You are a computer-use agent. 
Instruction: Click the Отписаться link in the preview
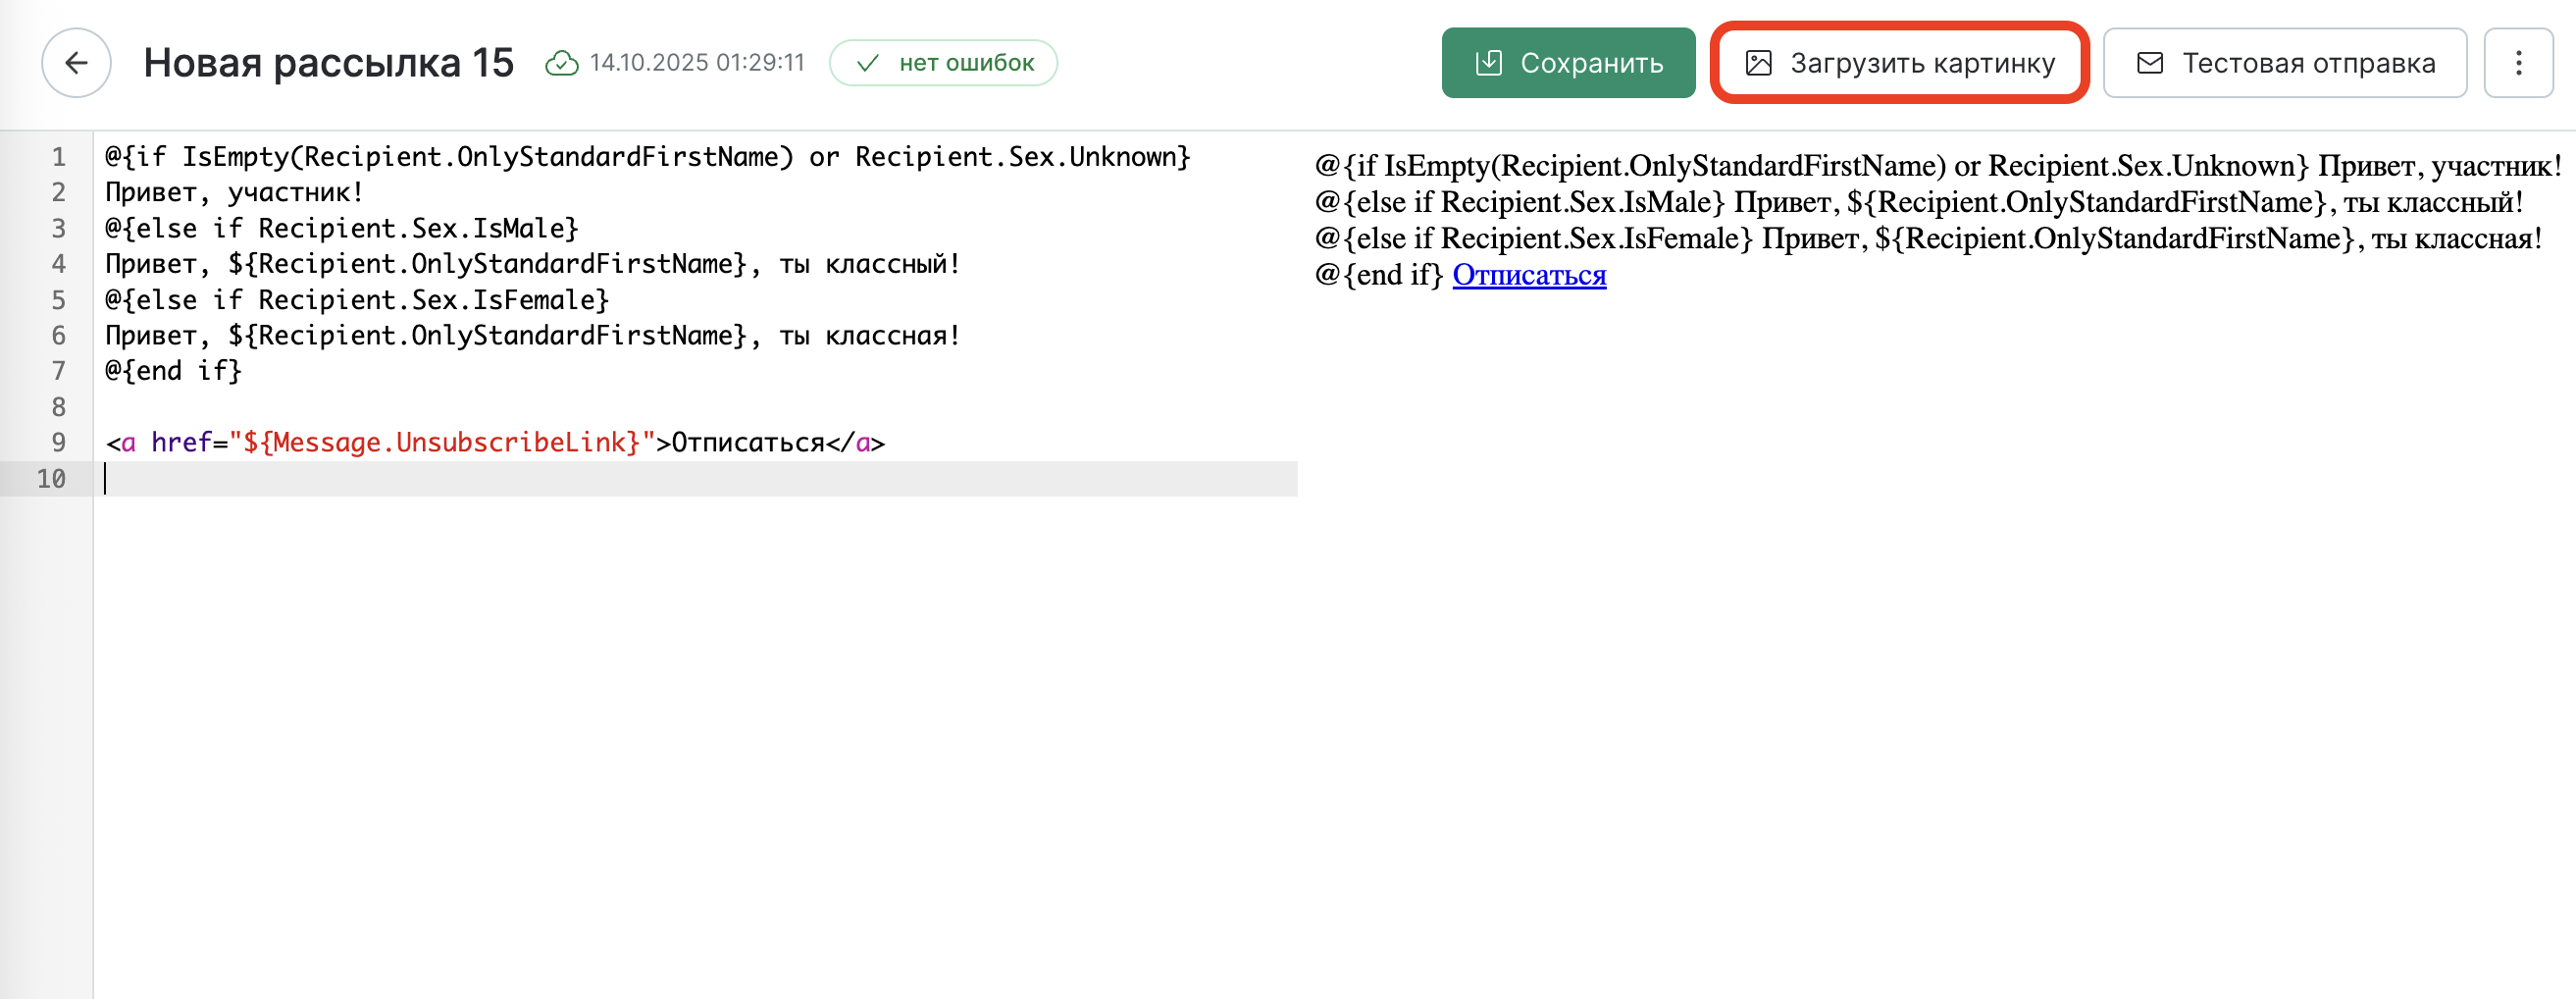[1528, 275]
